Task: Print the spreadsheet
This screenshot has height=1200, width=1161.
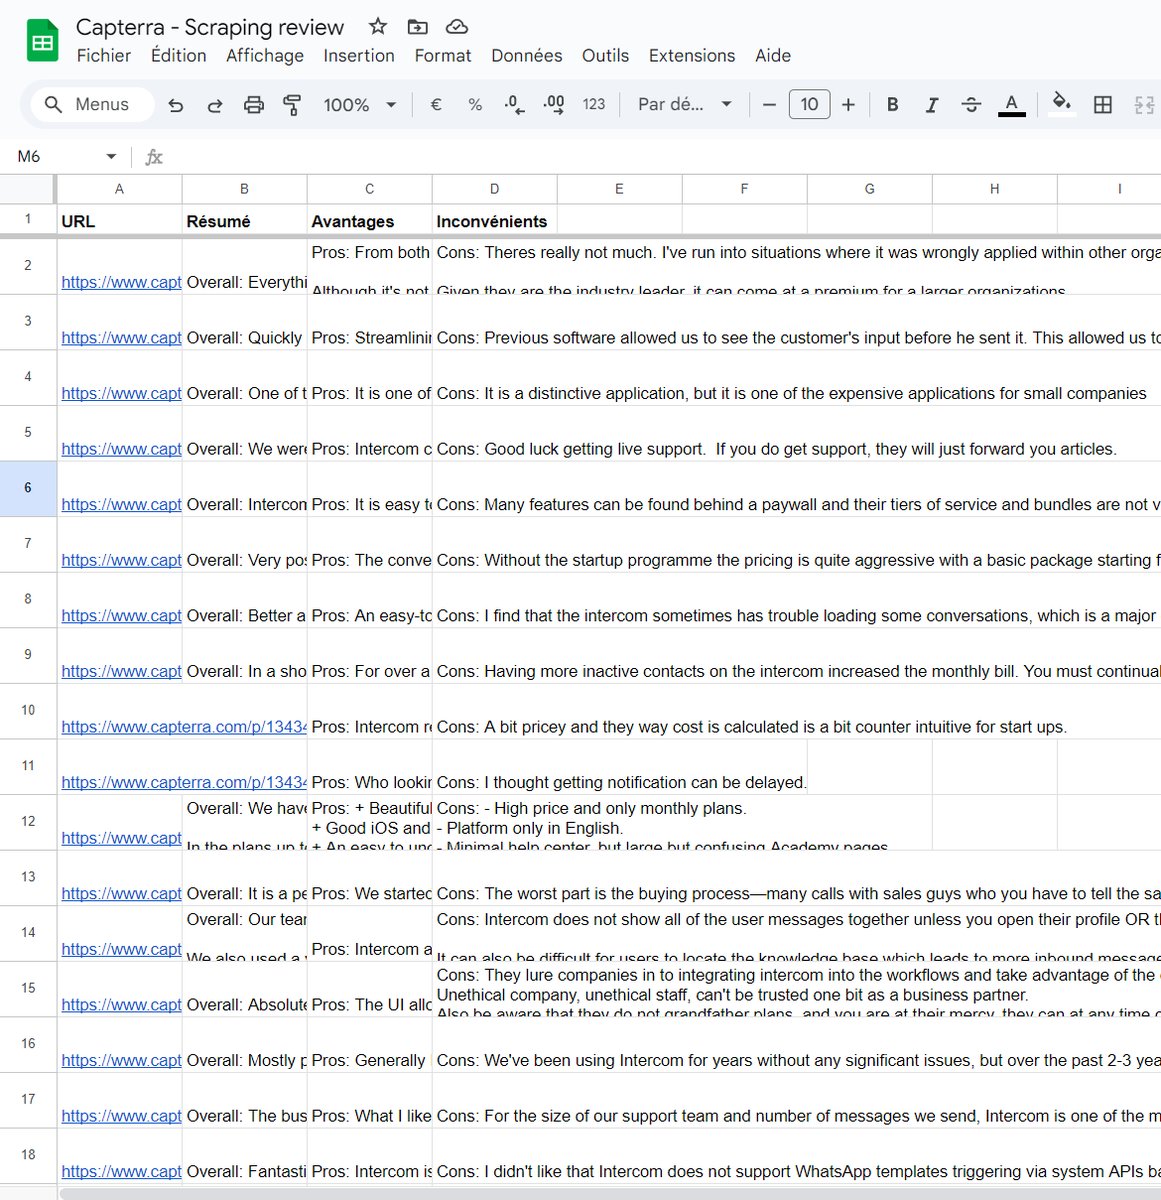Action: (254, 104)
